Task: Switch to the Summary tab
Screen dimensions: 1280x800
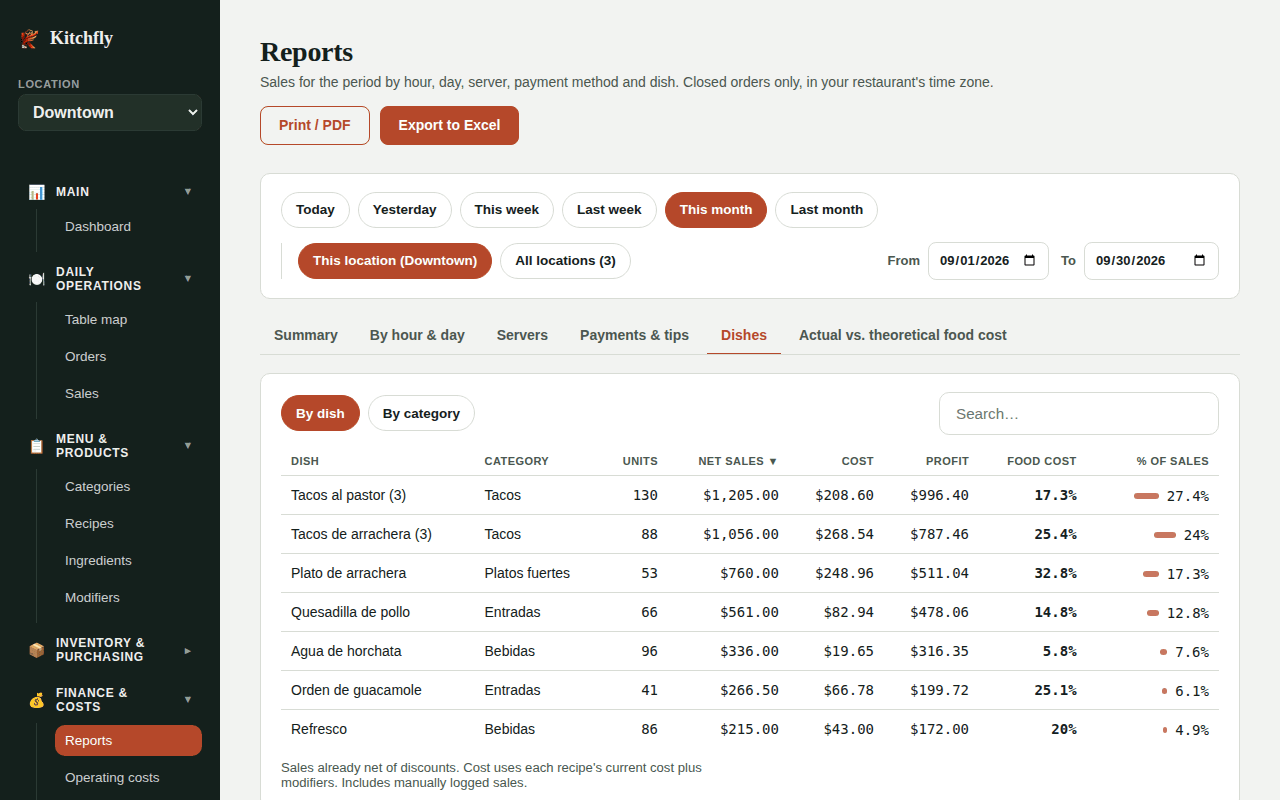Action: [x=306, y=335]
